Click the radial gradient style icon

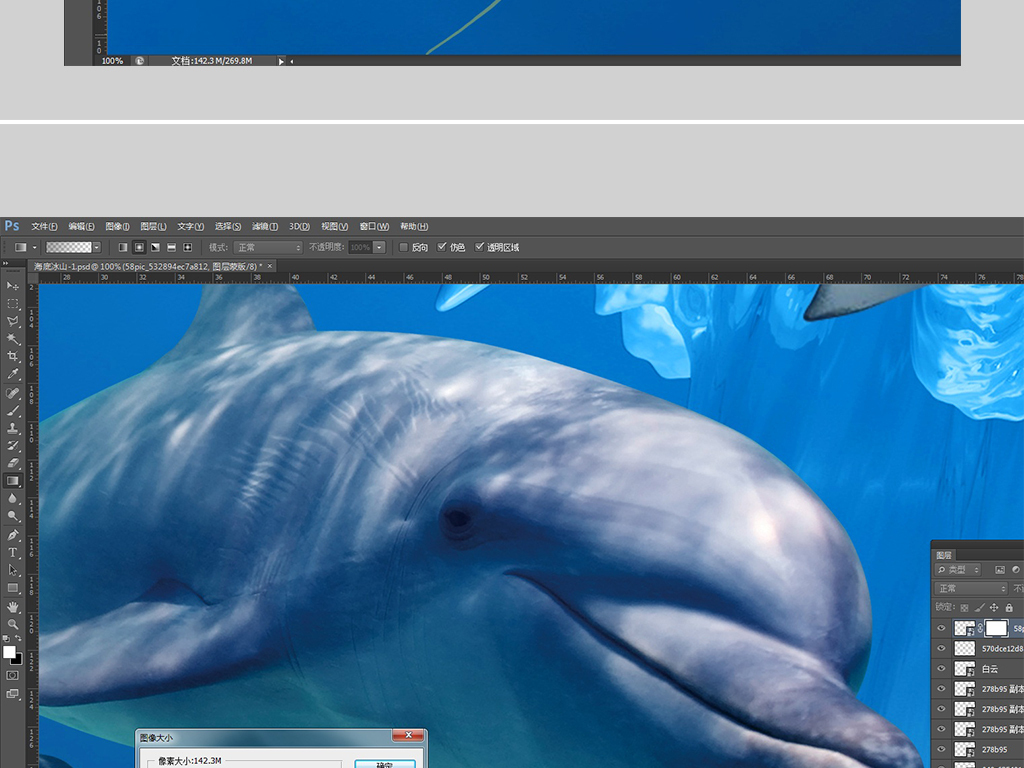[x=139, y=247]
